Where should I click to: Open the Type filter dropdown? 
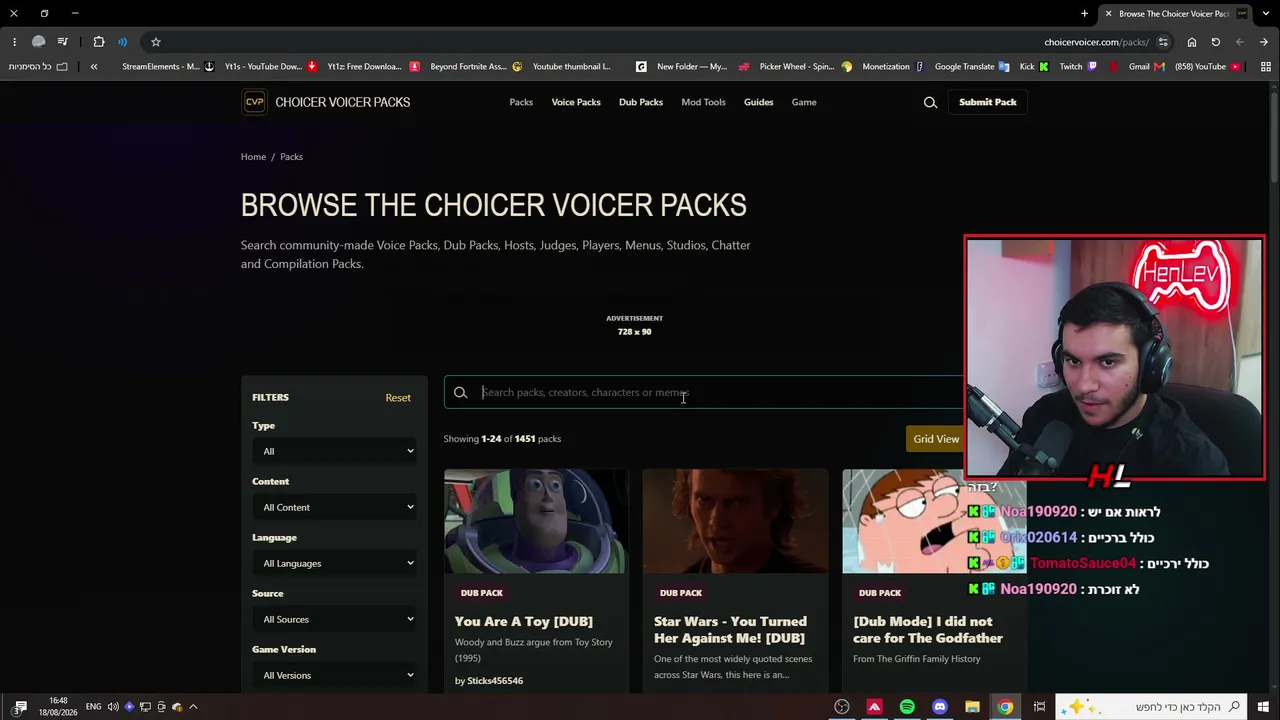334,451
